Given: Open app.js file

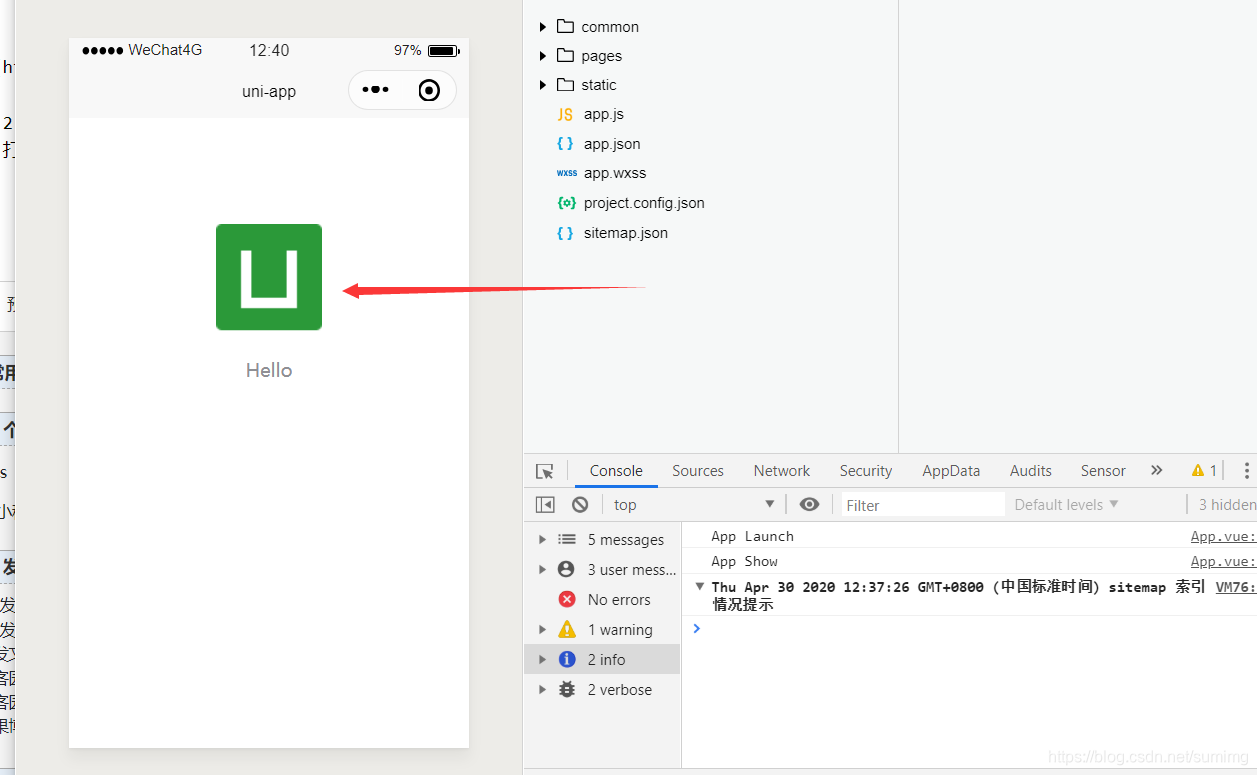Looking at the screenshot, I should 604,114.
